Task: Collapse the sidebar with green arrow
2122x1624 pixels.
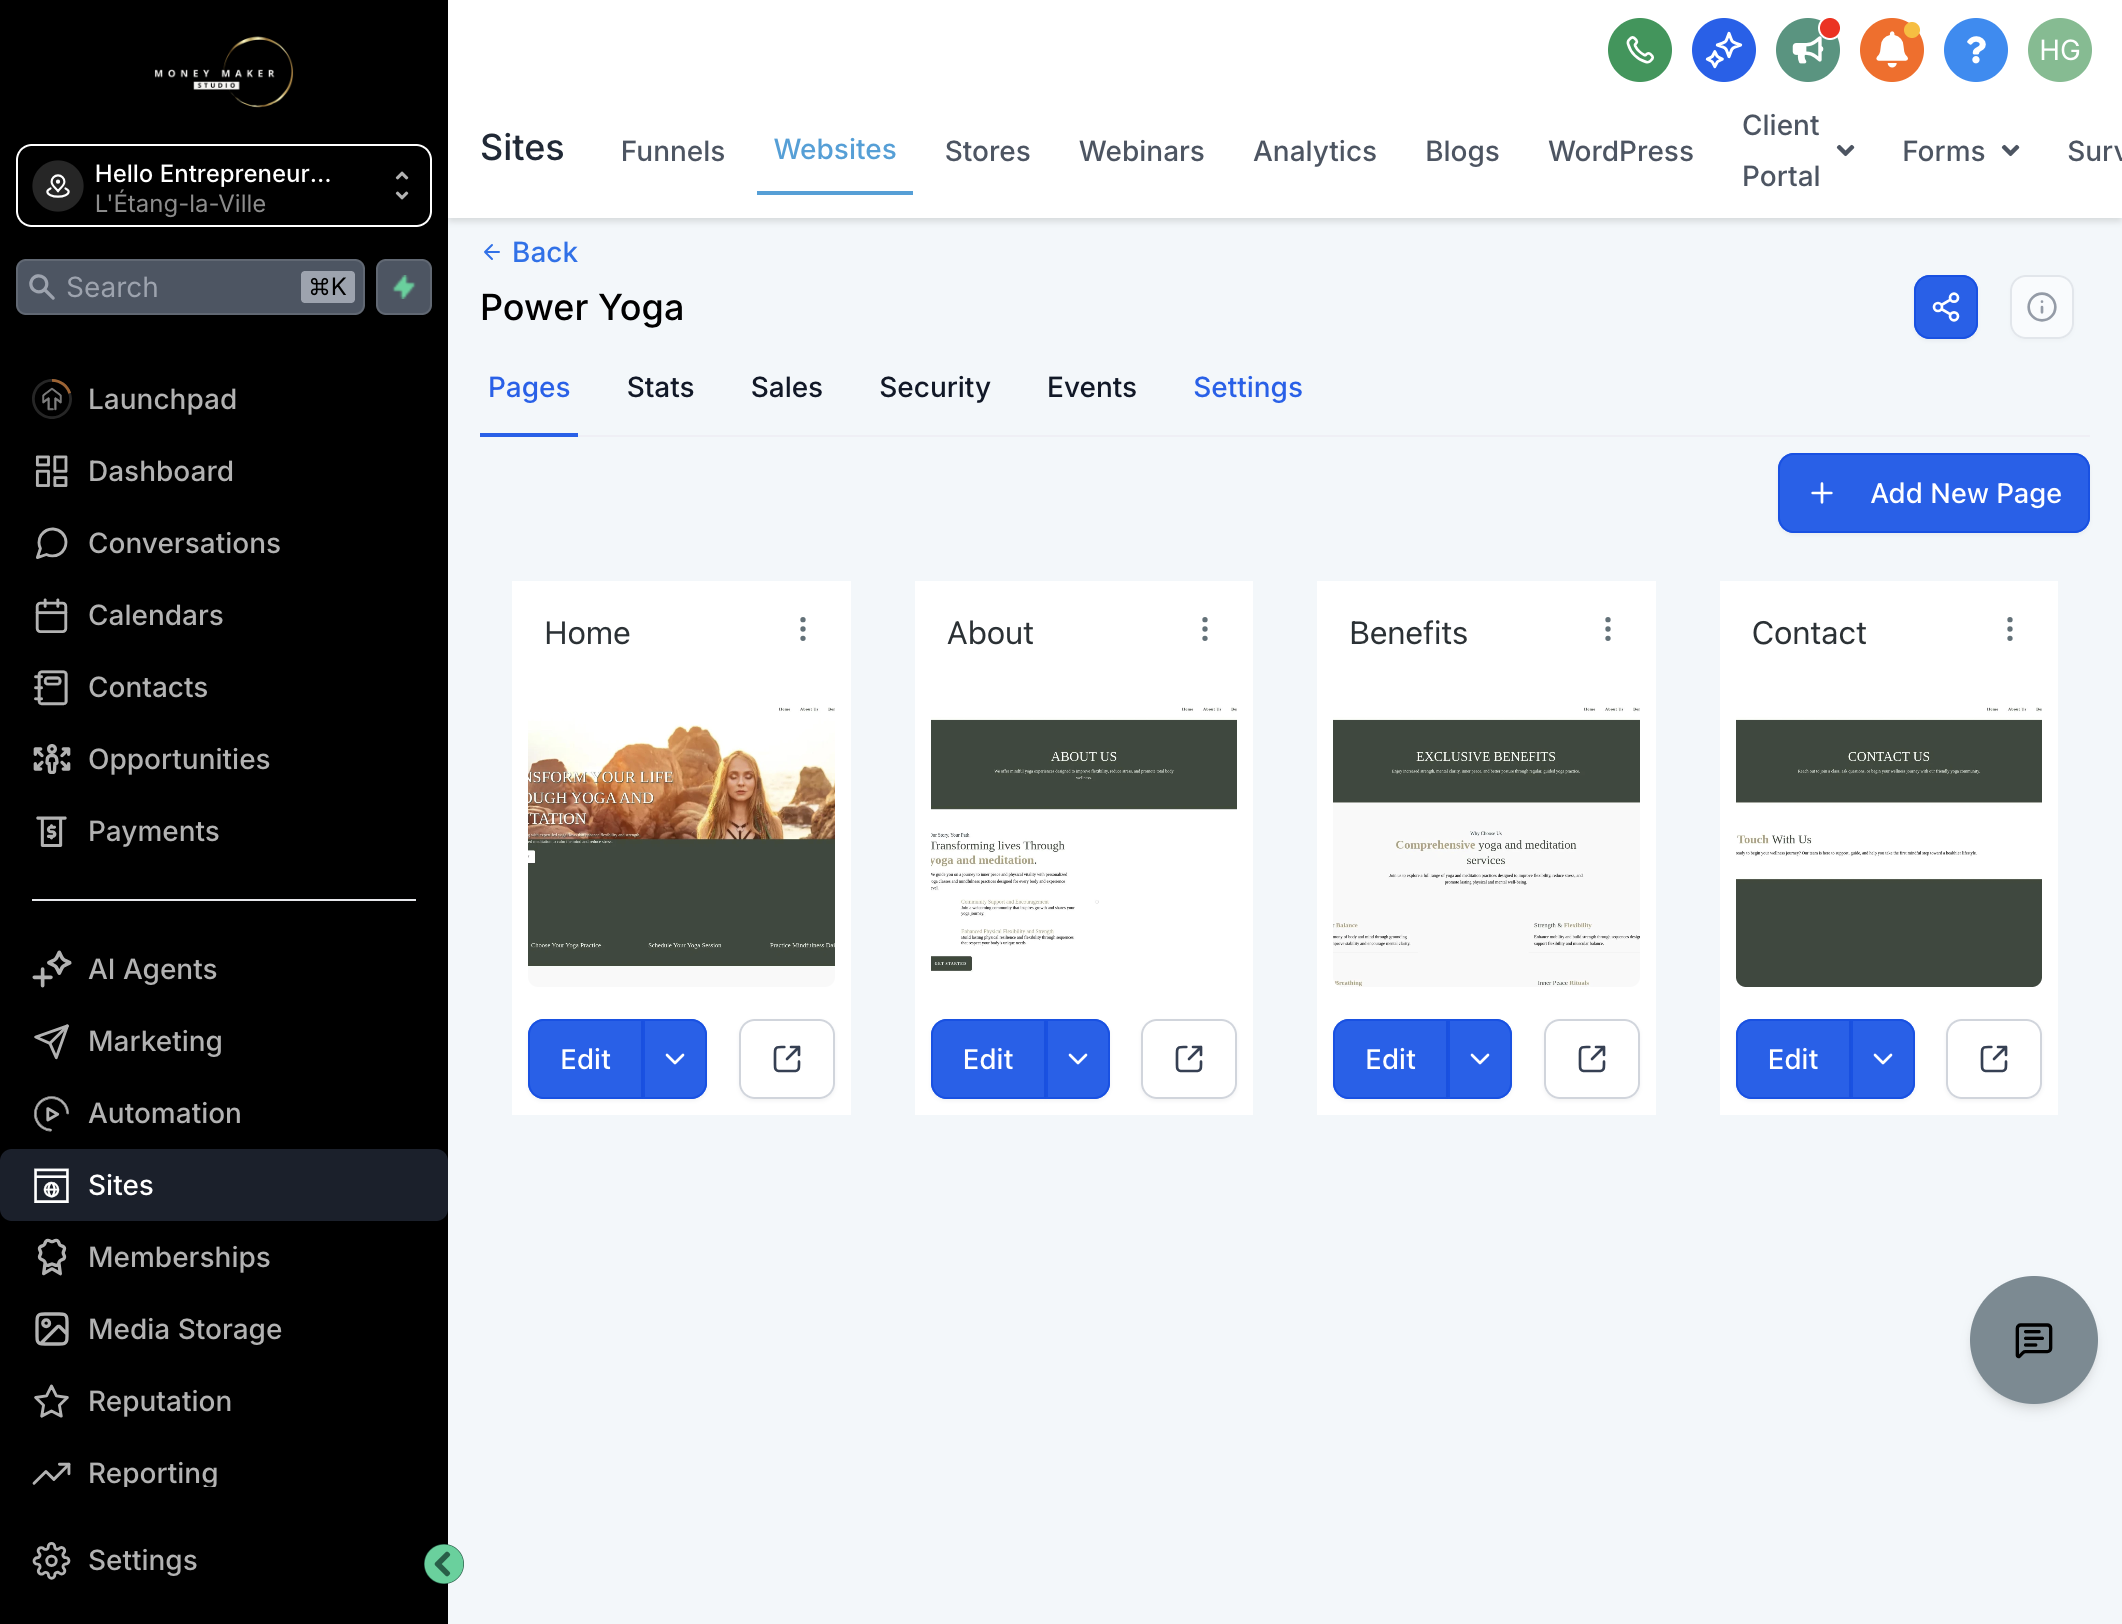Action: pyautogui.click(x=444, y=1564)
